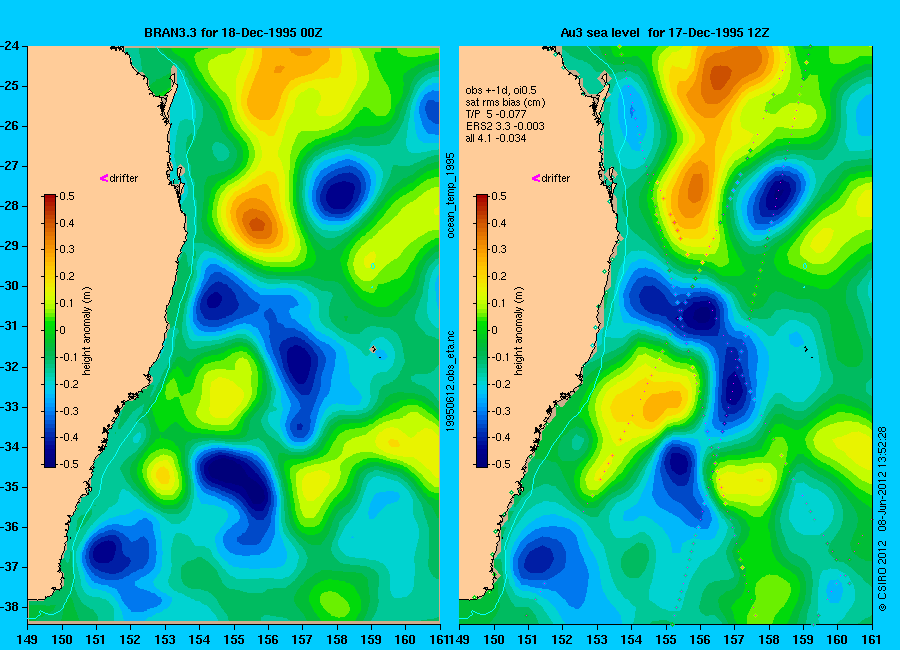The width and height of the screenshot is (900, 650).
Task: Click the '-38' latitude label
Action: [x=10, y=607]
